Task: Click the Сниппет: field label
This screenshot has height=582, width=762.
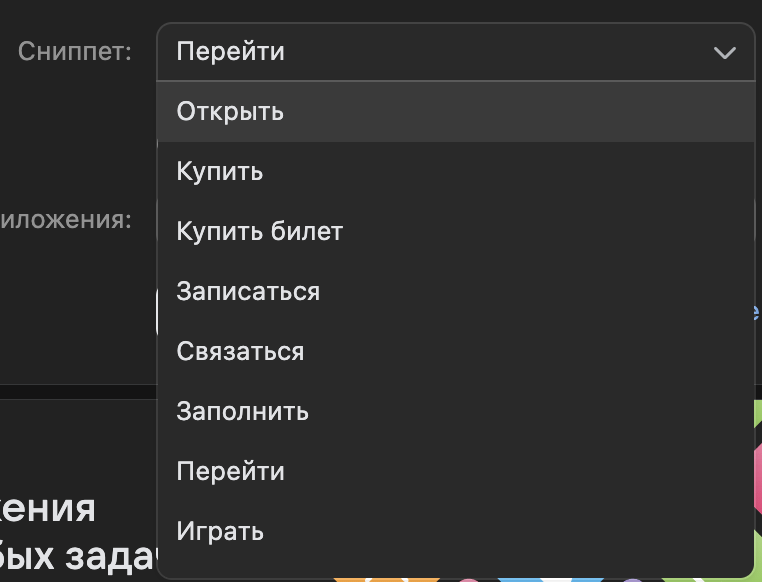Action: coord(75,52)
